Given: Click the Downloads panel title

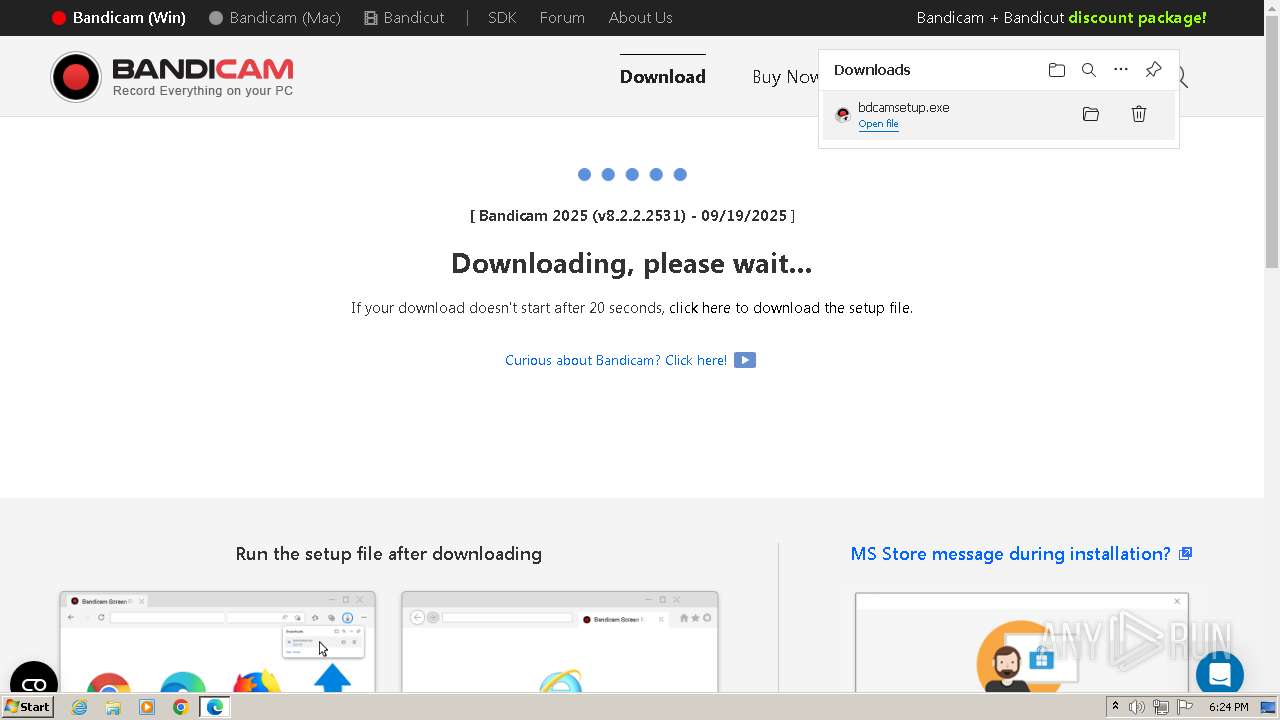Looking at the screenshot, I should tap(872, 70).
